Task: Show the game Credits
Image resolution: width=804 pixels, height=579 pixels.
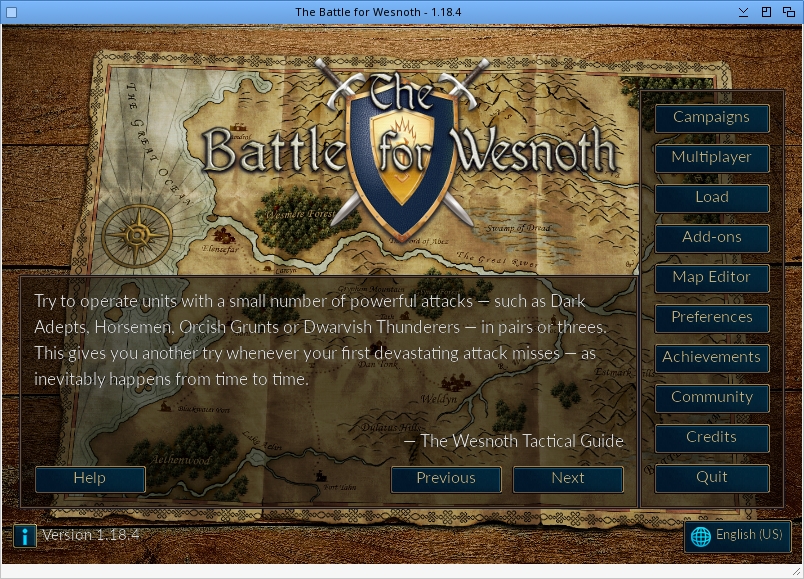Action: click(711, 438)
